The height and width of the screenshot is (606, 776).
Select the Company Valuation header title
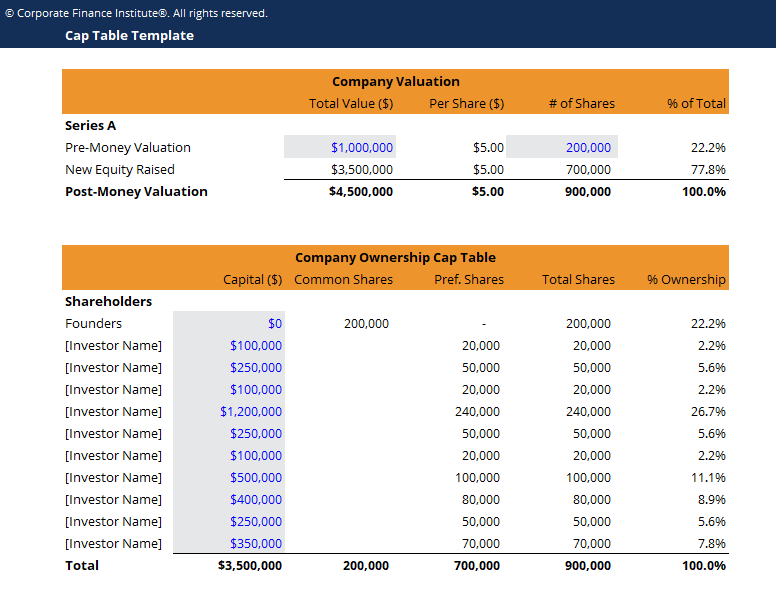click(x=395, y=81)
